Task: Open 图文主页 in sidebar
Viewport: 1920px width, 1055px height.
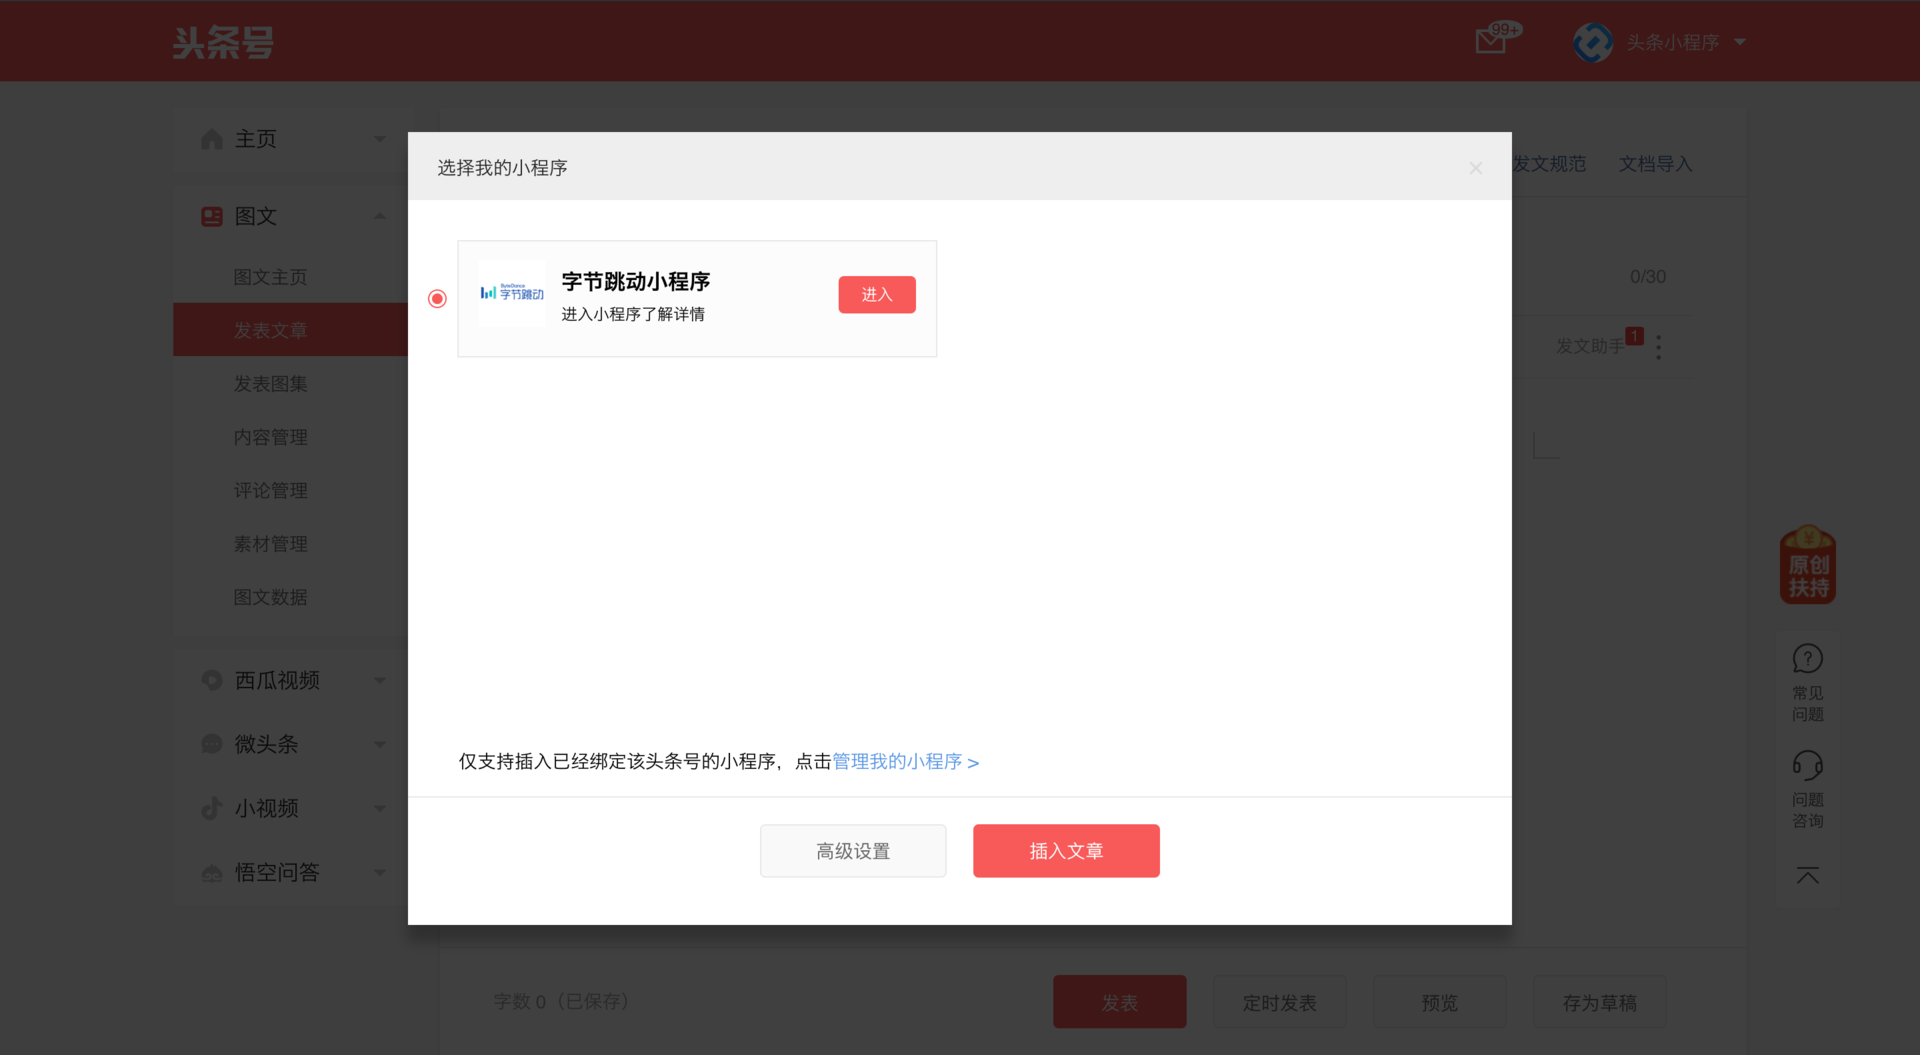Action: point(270,277)
